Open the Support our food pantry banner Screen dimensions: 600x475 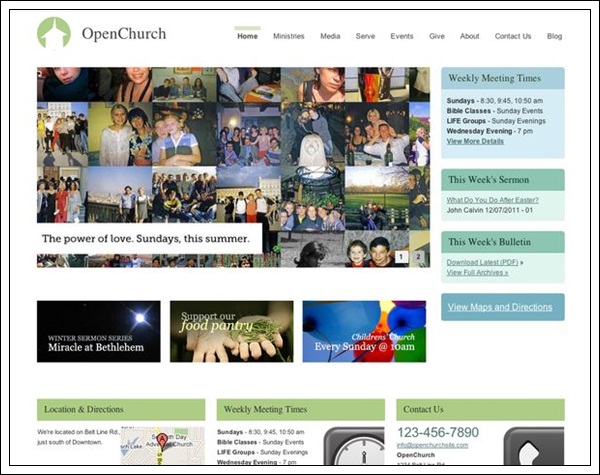[x=232, y=331]
